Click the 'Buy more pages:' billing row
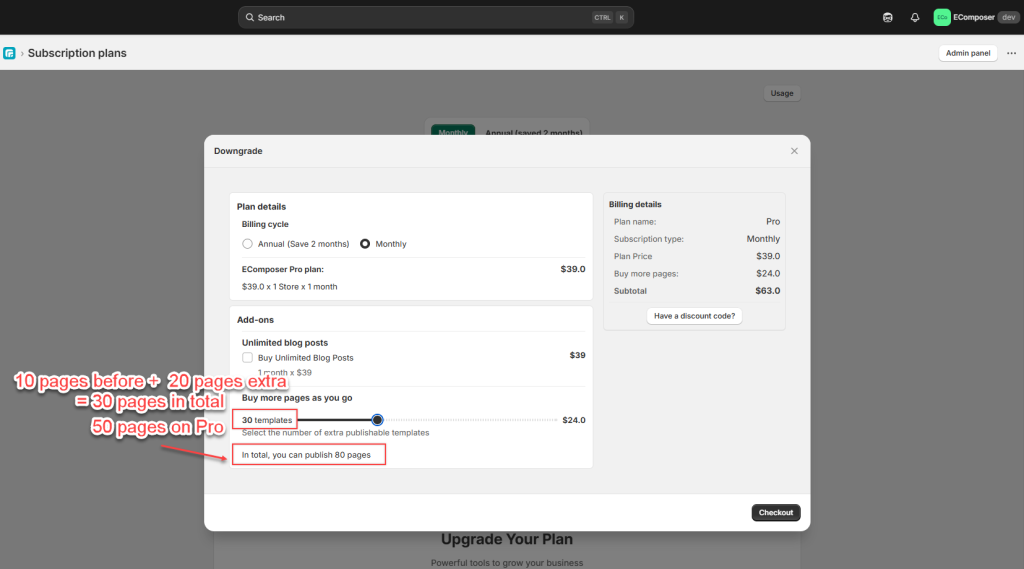This screenshot has width=1024, height=569. 697,274
